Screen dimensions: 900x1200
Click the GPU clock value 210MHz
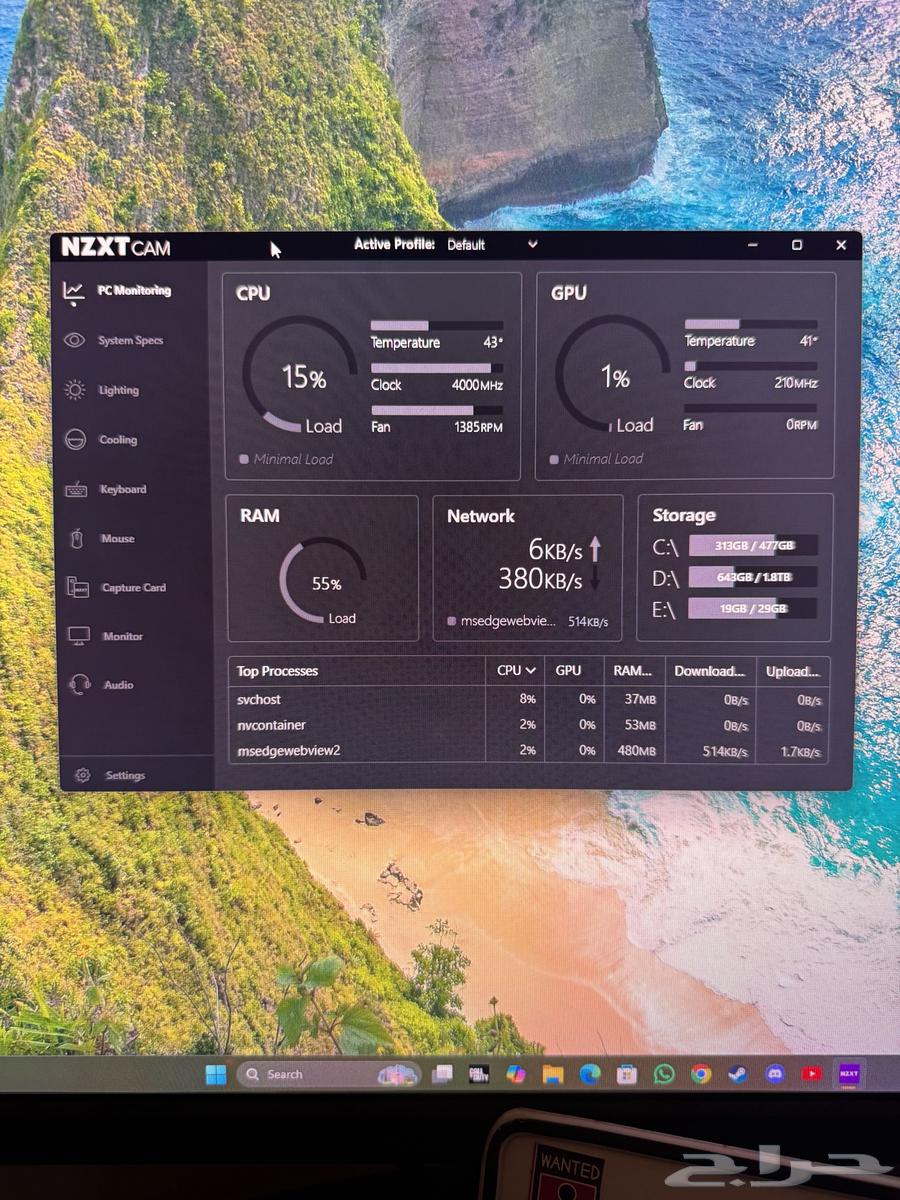tap(796, 383)
